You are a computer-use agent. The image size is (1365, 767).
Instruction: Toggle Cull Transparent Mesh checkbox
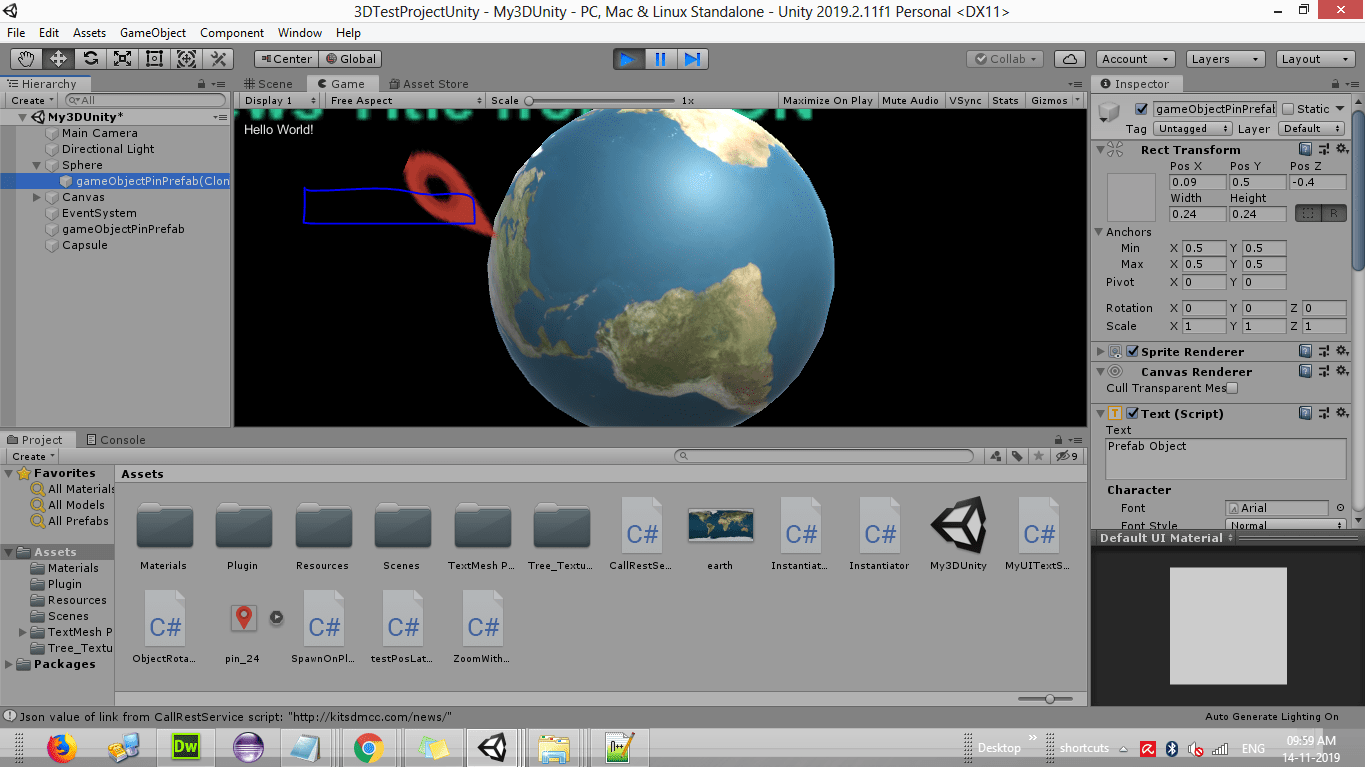coord(1232,388)
